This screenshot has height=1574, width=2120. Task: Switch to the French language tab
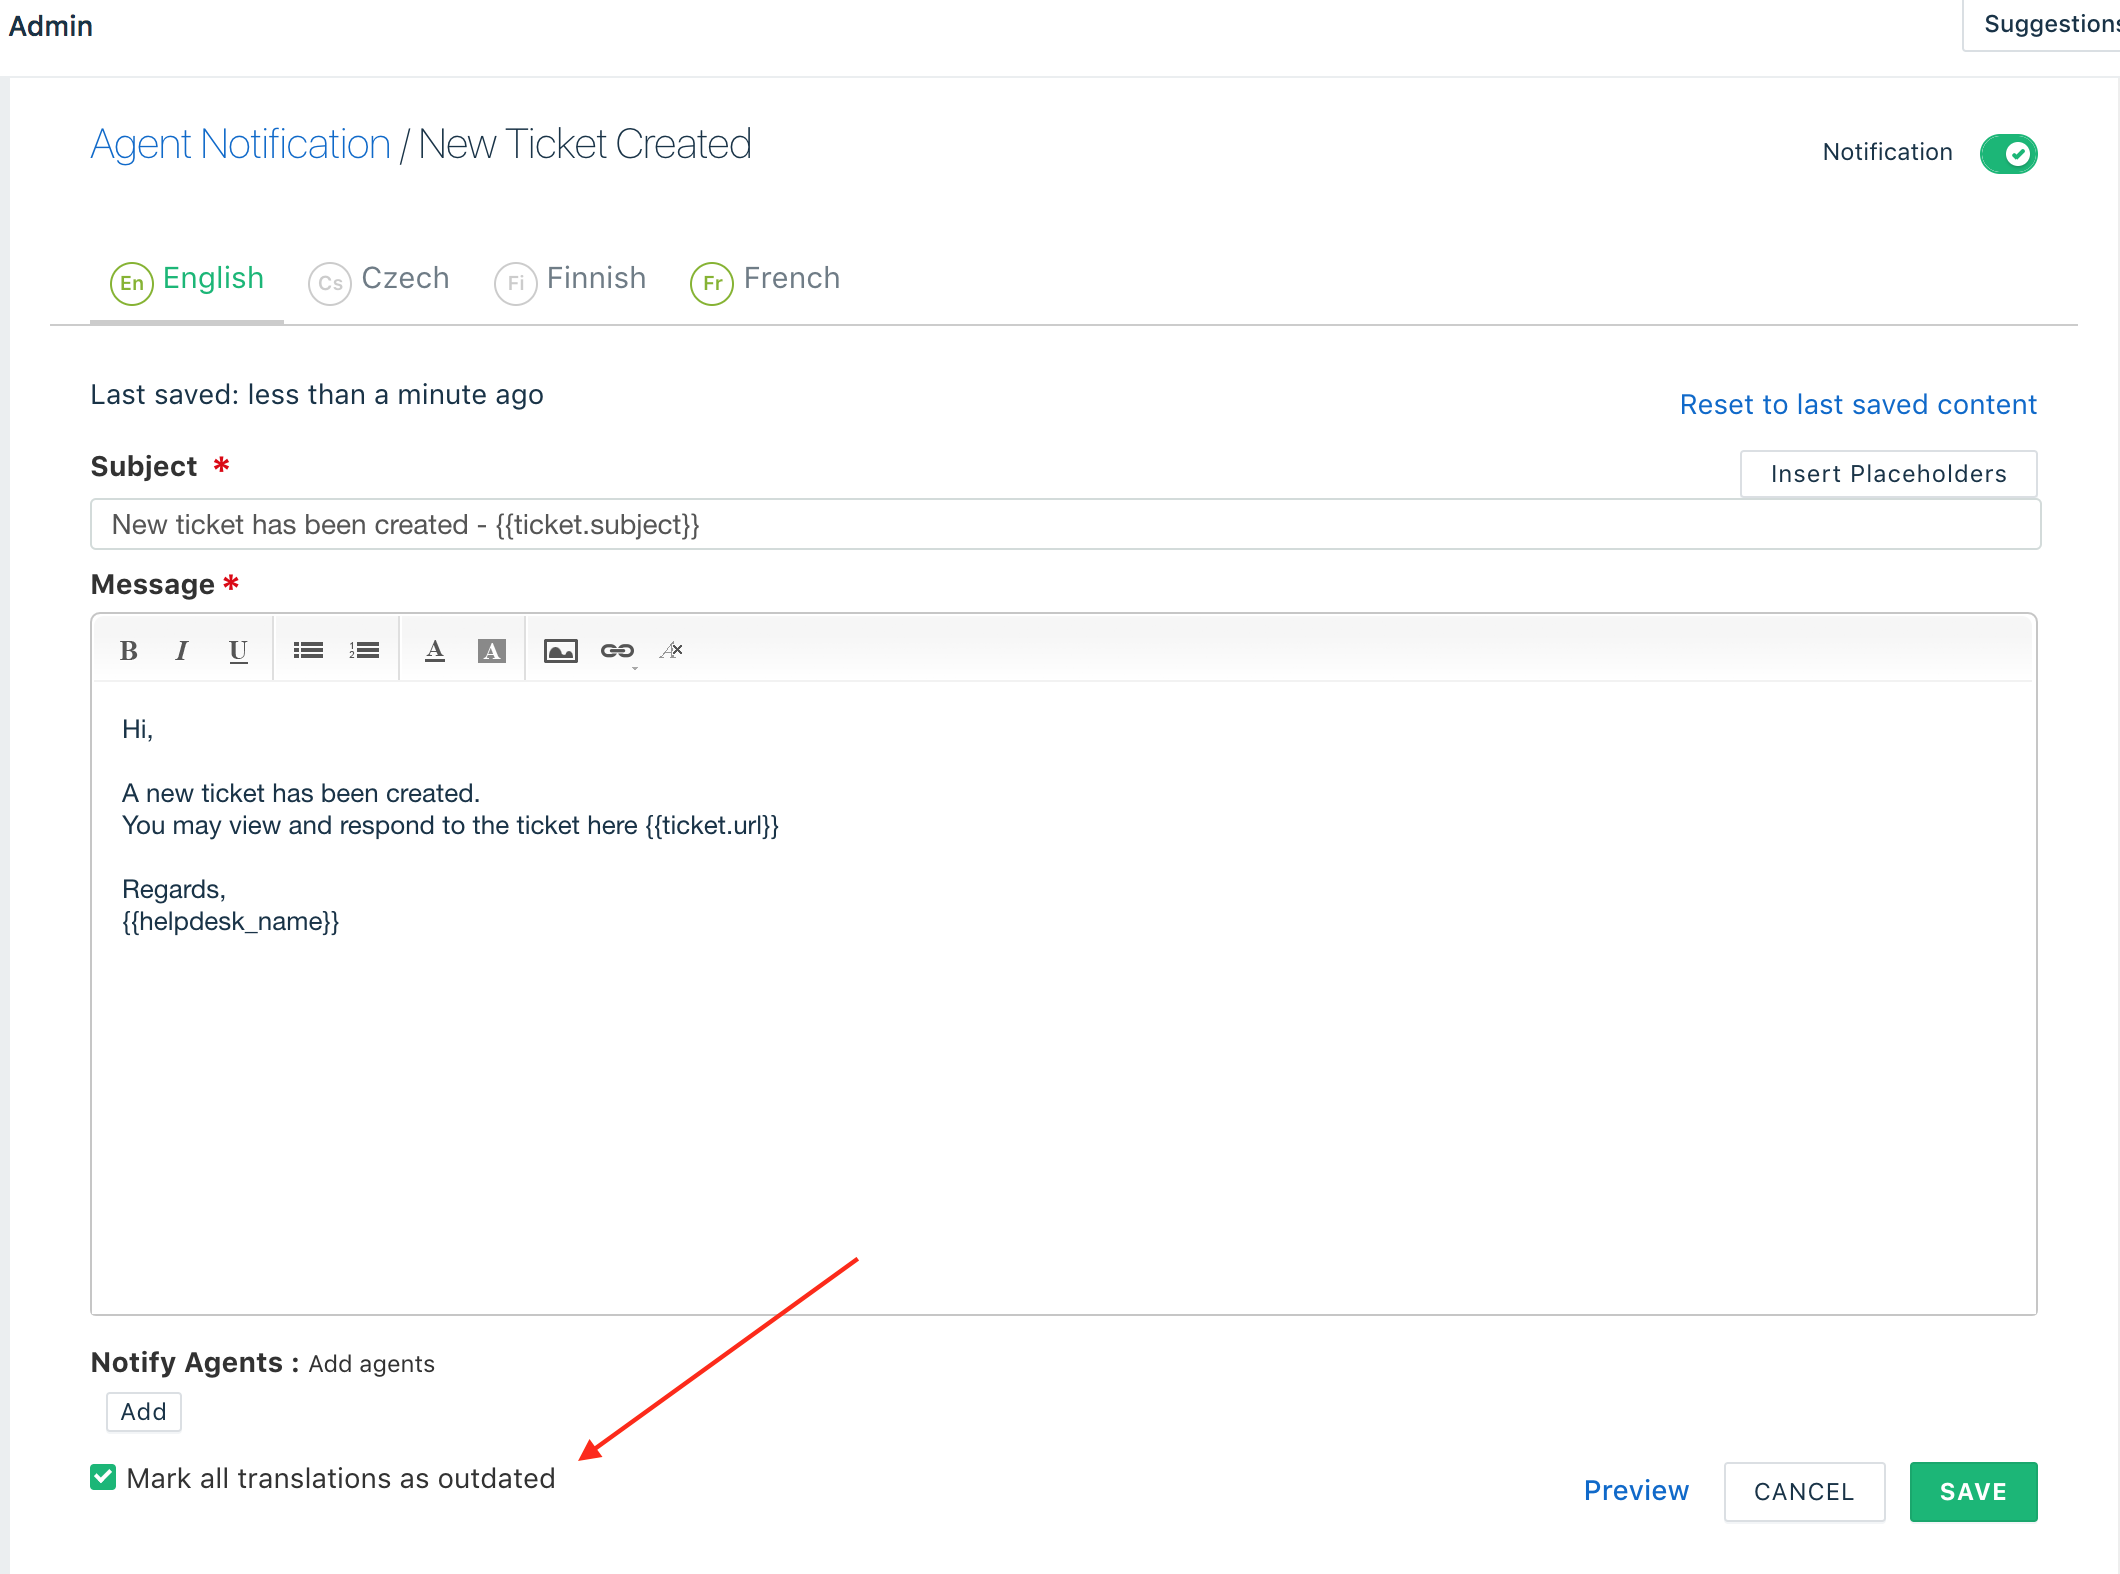tap(766, 279)
